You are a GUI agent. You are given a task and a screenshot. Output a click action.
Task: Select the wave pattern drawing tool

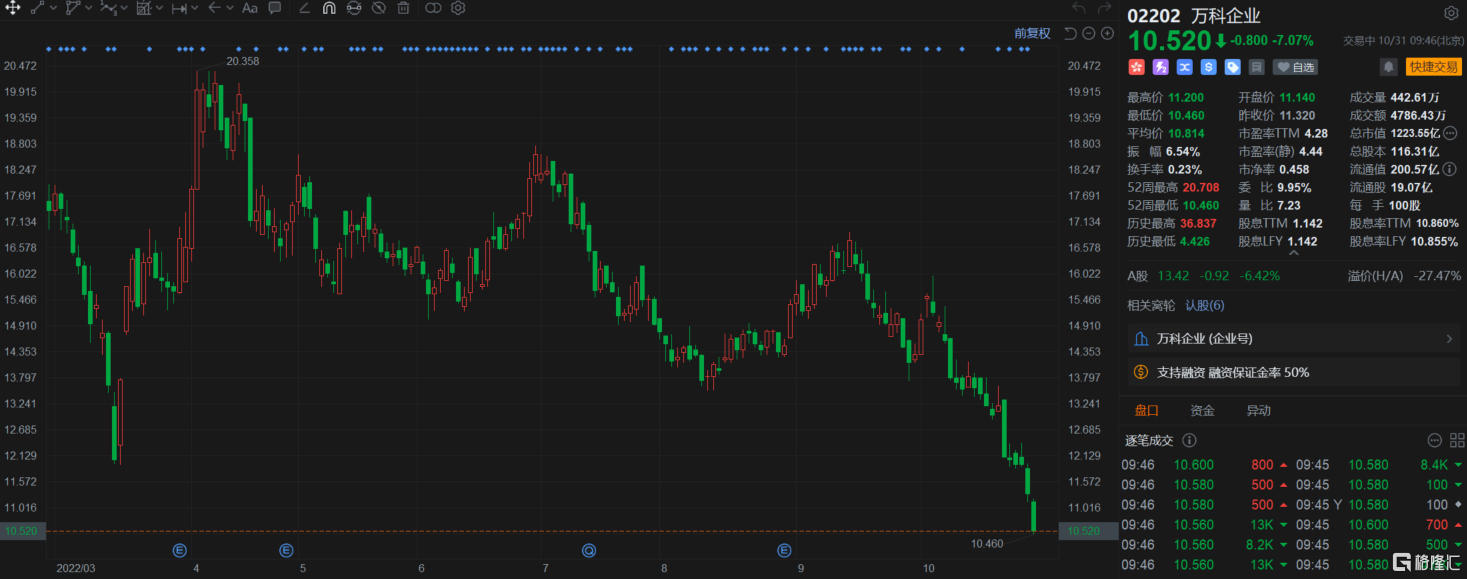(108, 8)
